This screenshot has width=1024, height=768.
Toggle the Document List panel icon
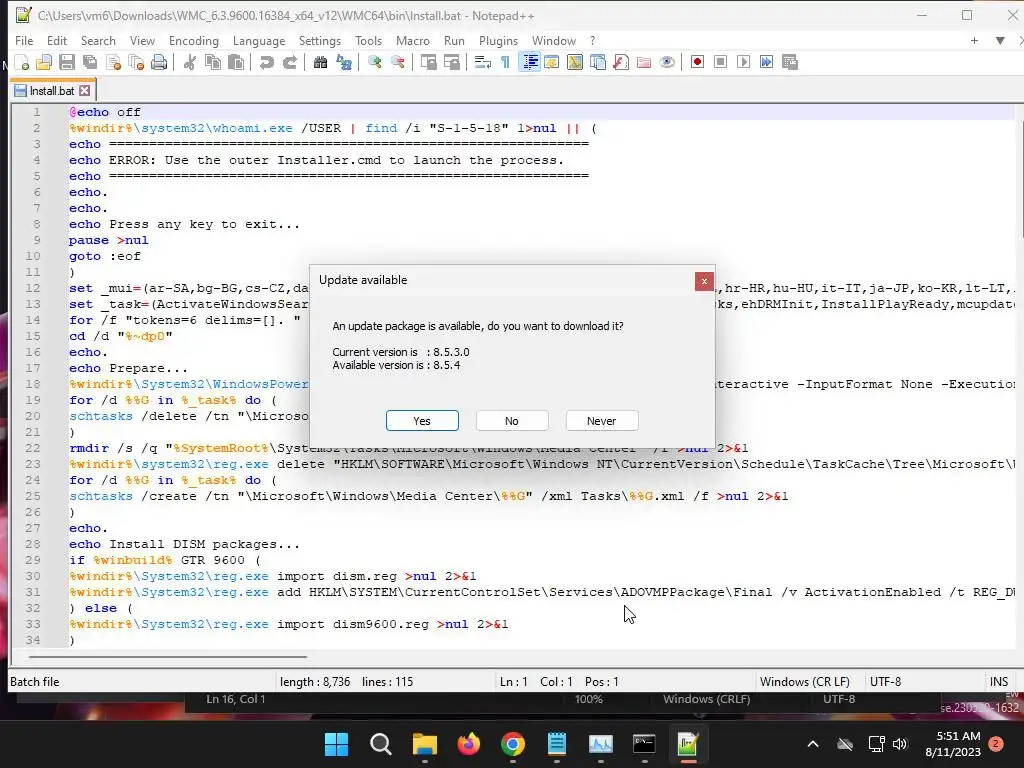click(598, 62)
